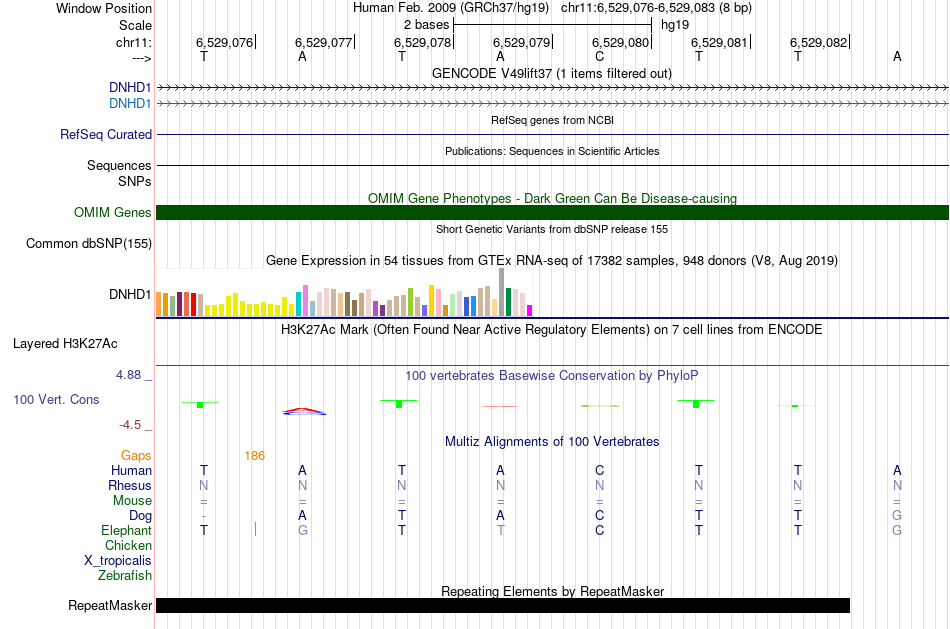Click 'Short Genetic Variants from dbSNP release 155'
950x629 pixels.
(552, 229)
